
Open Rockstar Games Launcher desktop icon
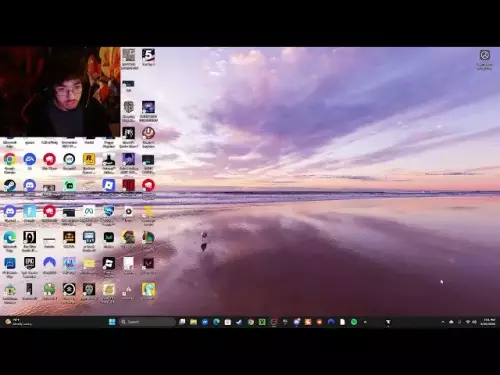tap(89, 160)
